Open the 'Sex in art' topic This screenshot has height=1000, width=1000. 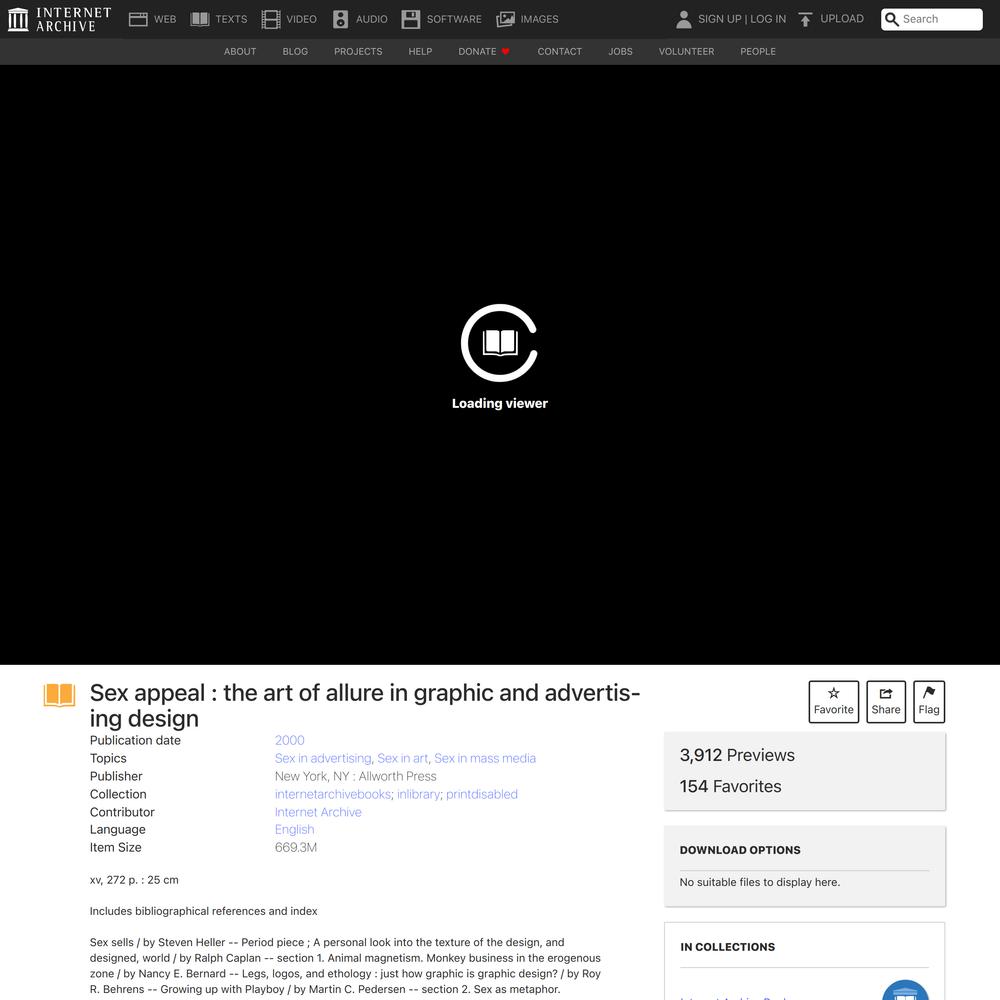coord(402,758)
